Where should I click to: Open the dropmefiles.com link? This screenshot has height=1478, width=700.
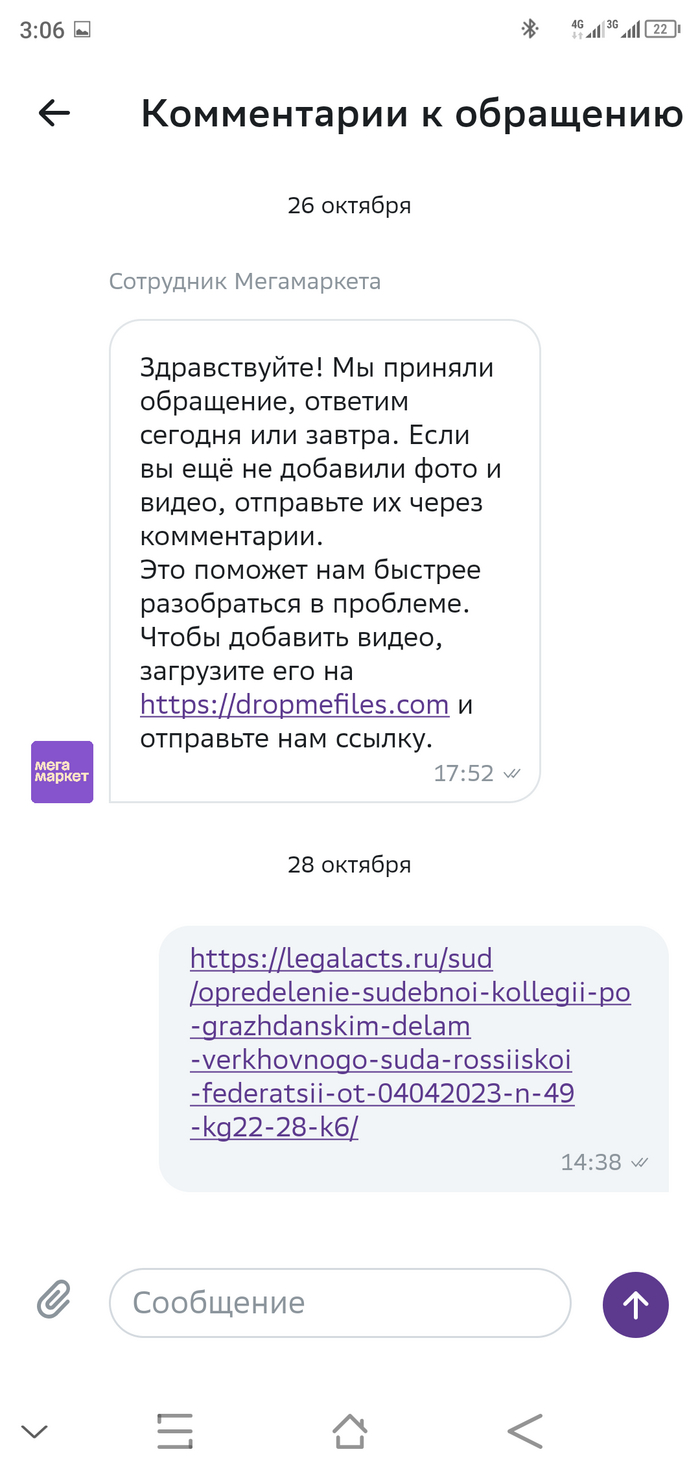pos(294,705)
